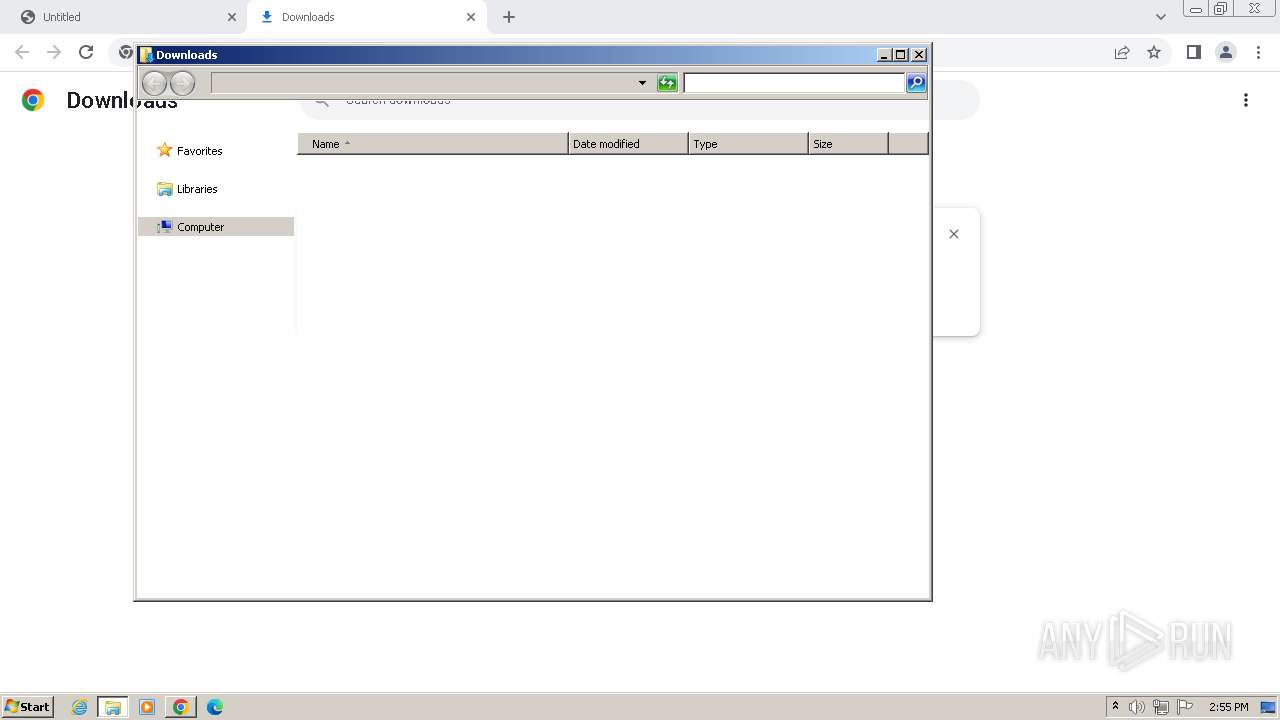Launch Windows Media Player from the taskbar
The width and height of the screenshot is (1280, 720).
pos(147,707)
